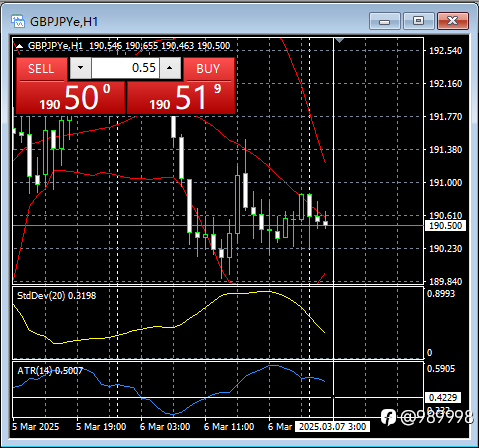Click the GBPJPYe chart window icon
479x448 pixels.
pyautogui.click(x=18, y=21)
